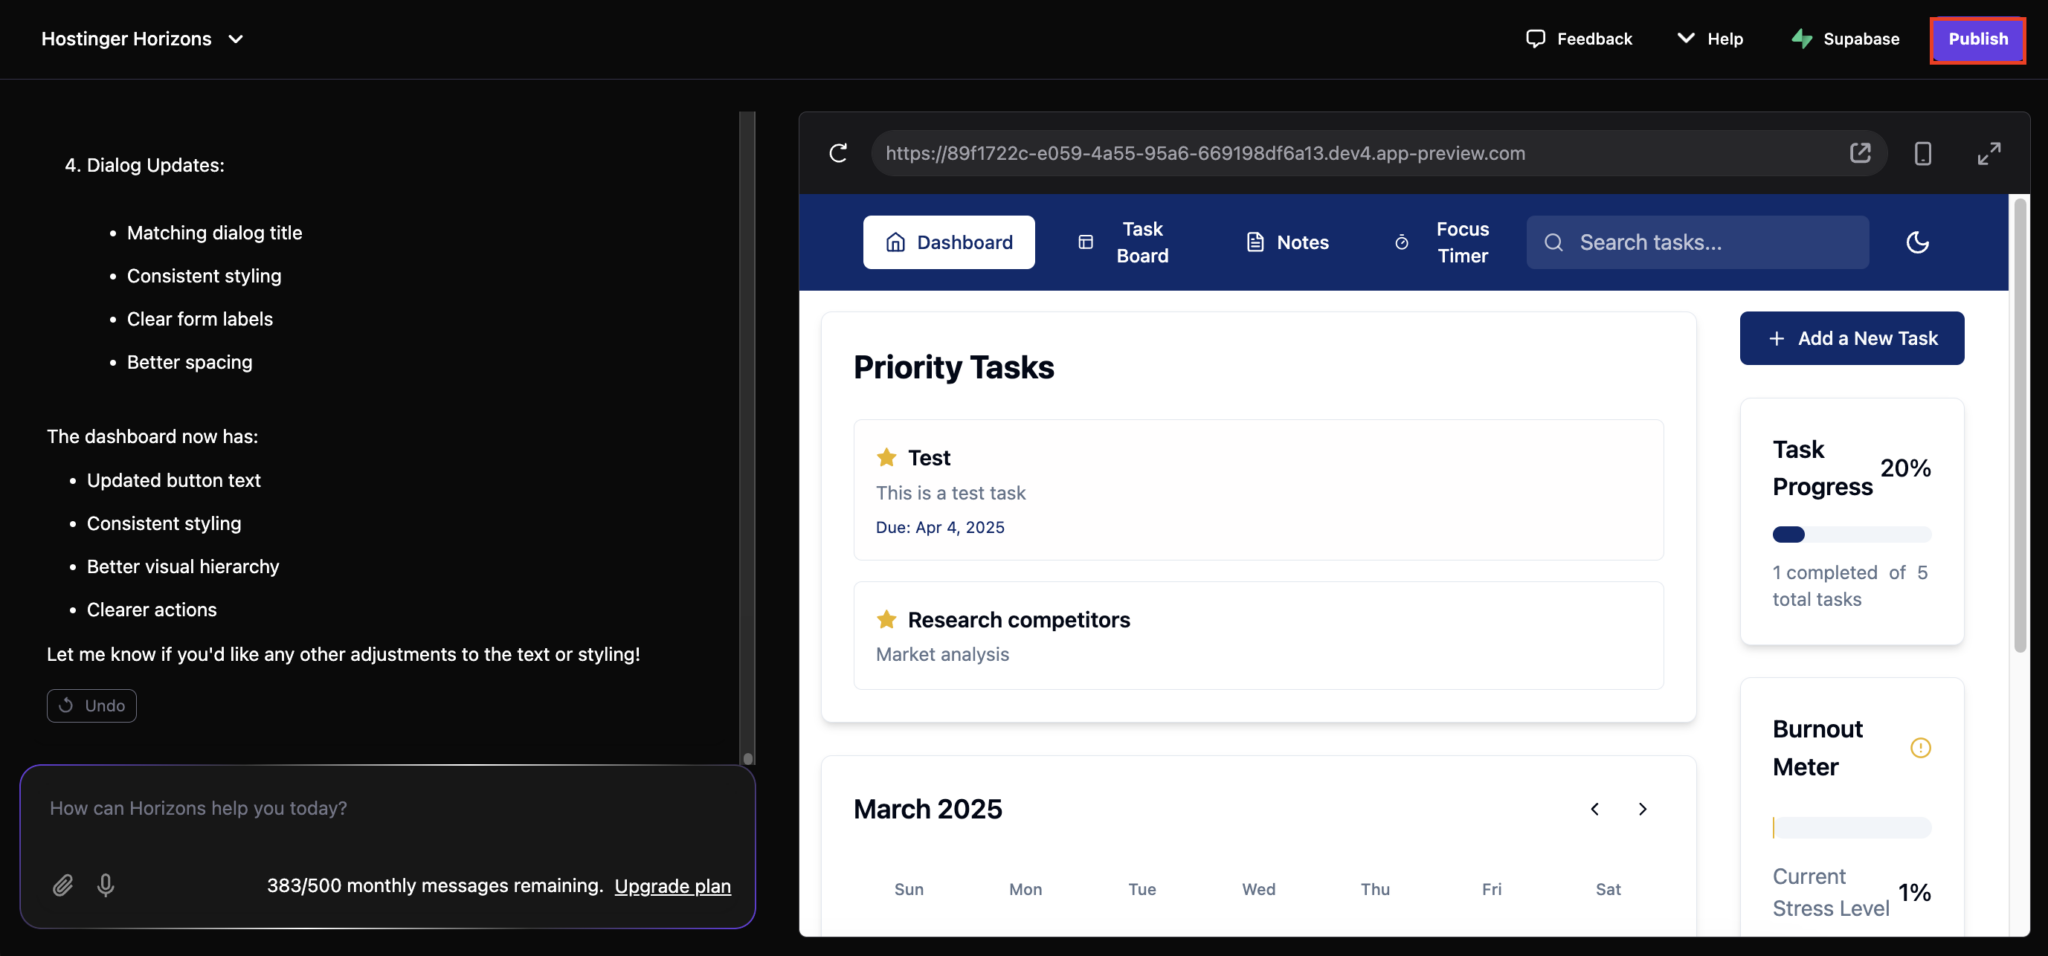
Task: Start voice input with the microphone
Action: click(x=105, y=885)
